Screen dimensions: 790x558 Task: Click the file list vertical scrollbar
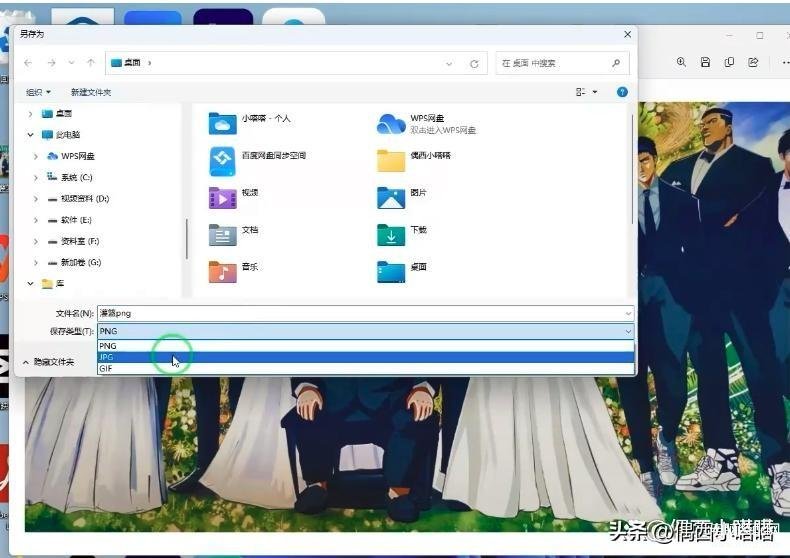tap(632, 169)
